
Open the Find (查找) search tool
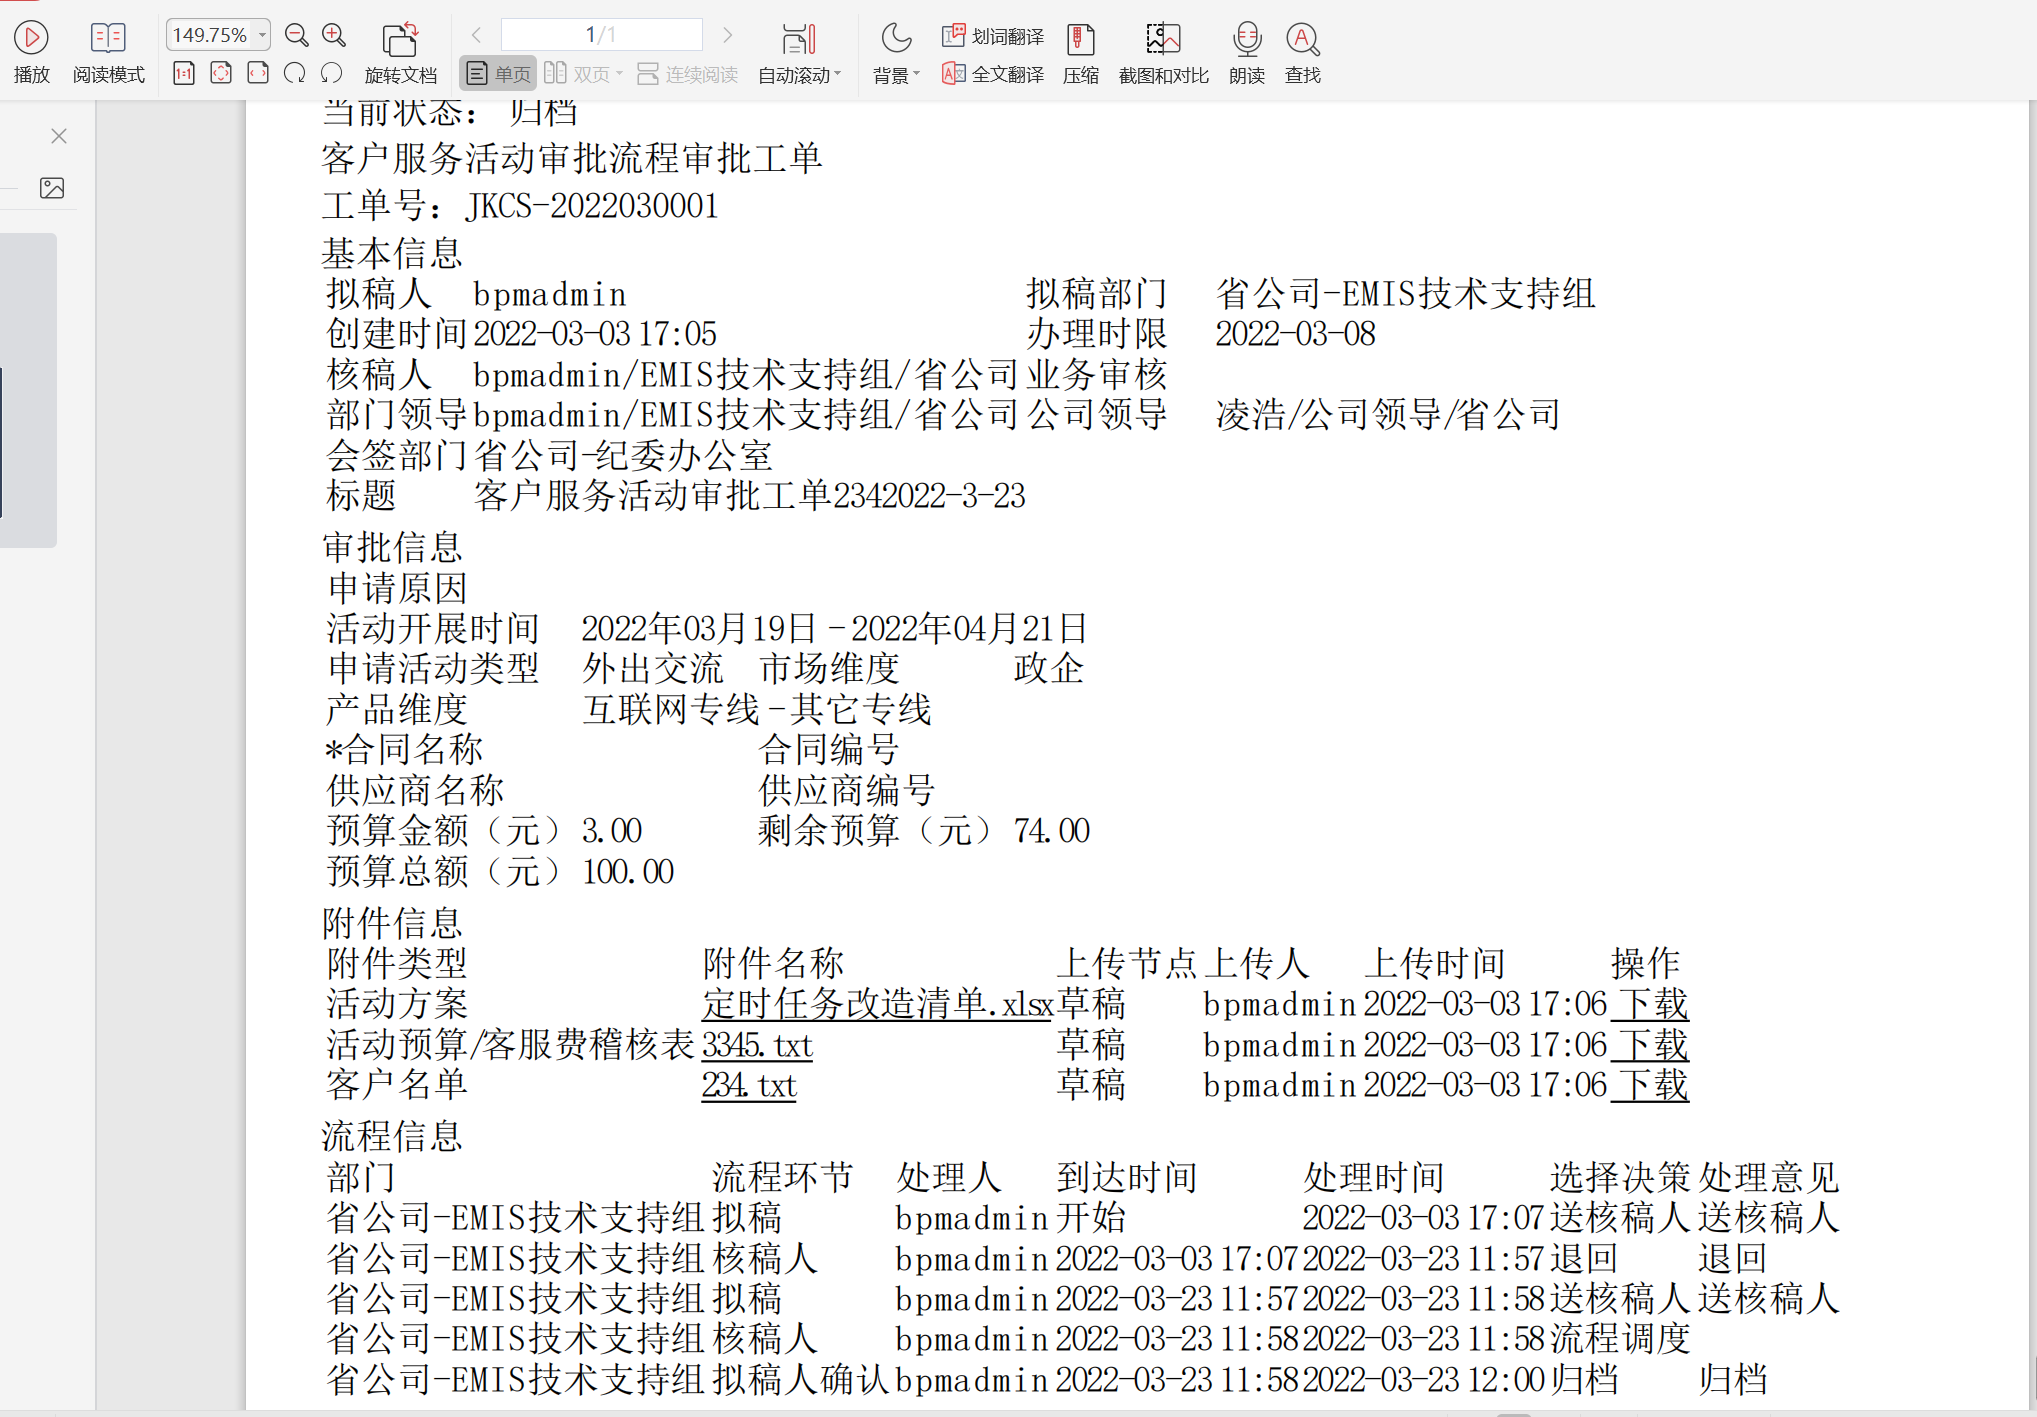1302,40
